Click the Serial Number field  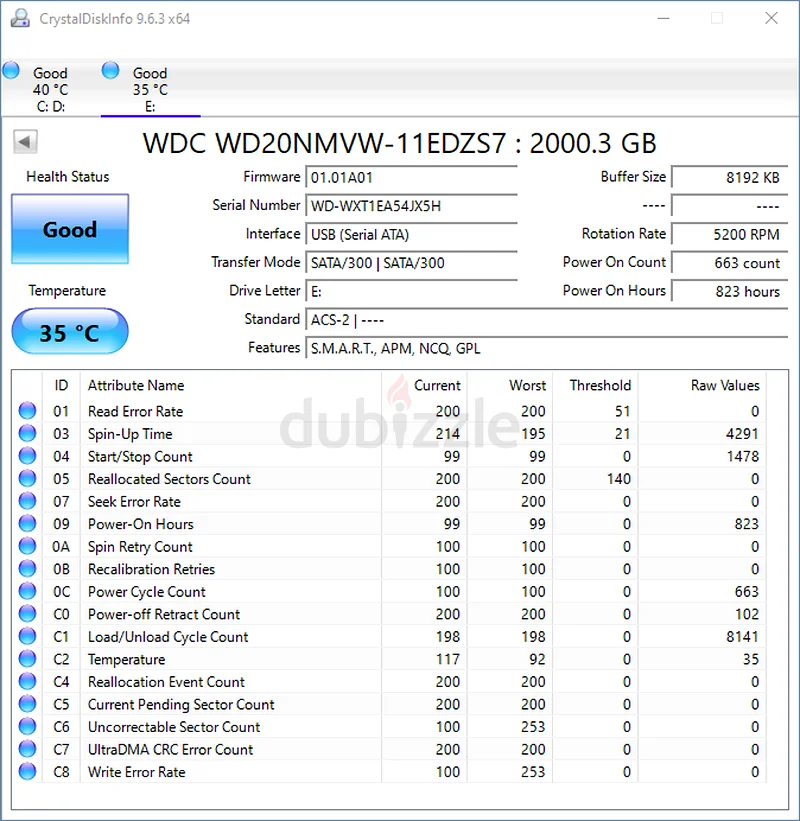pos(412,206)
